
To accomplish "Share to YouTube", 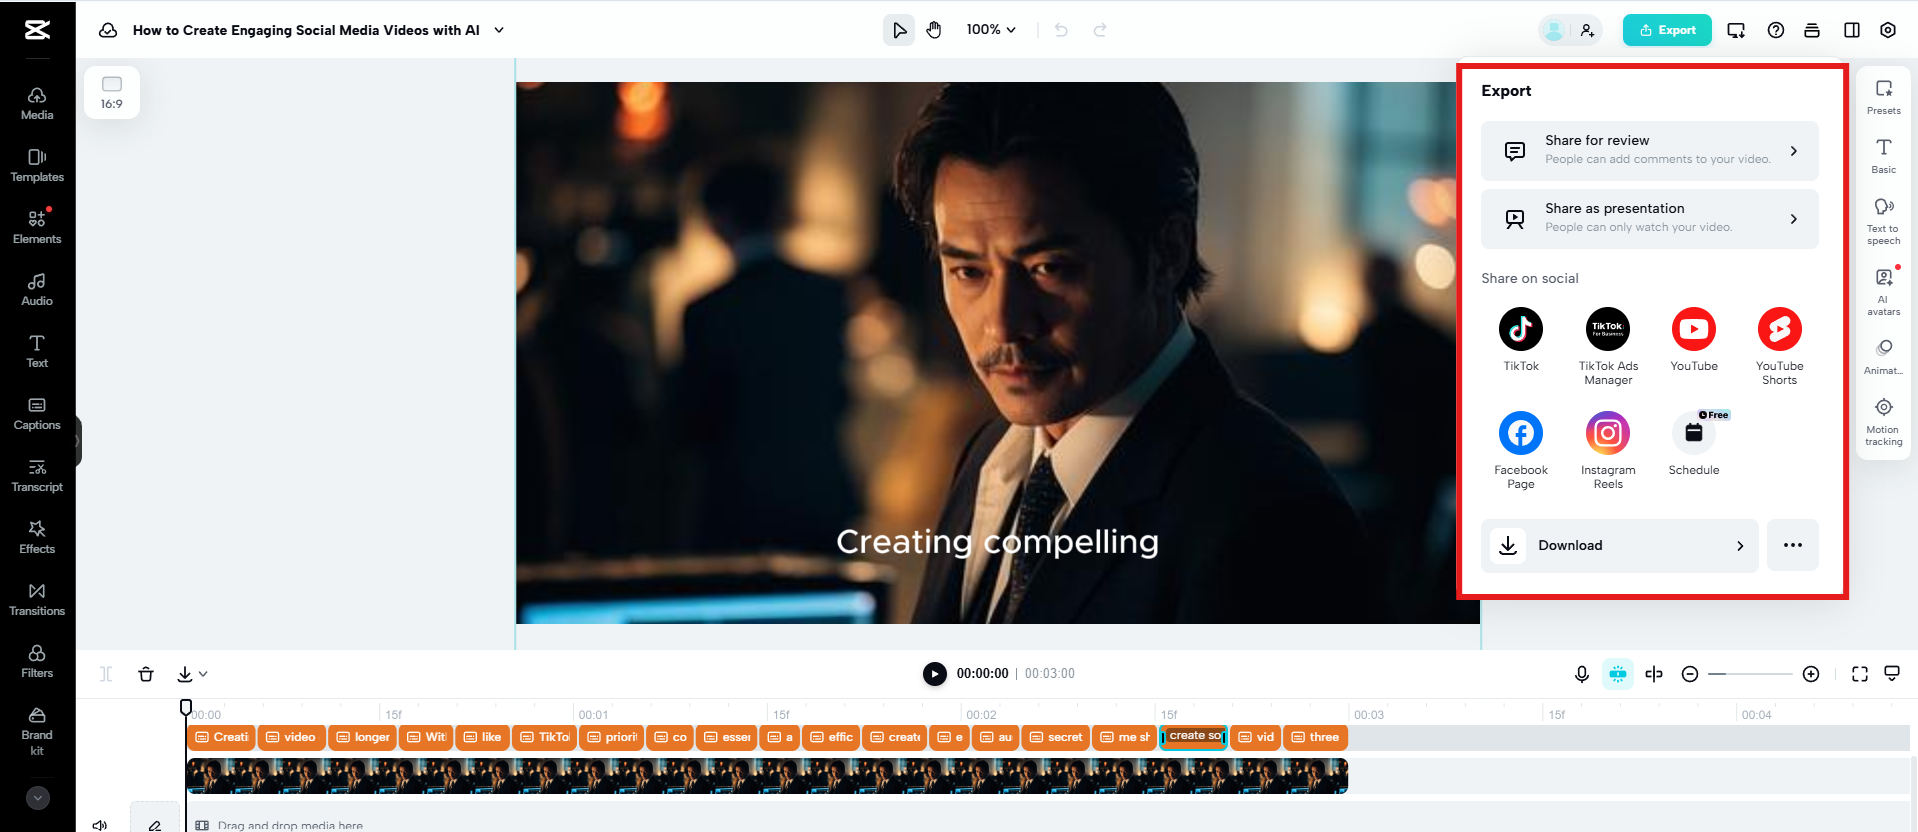I will [1694, 340].
